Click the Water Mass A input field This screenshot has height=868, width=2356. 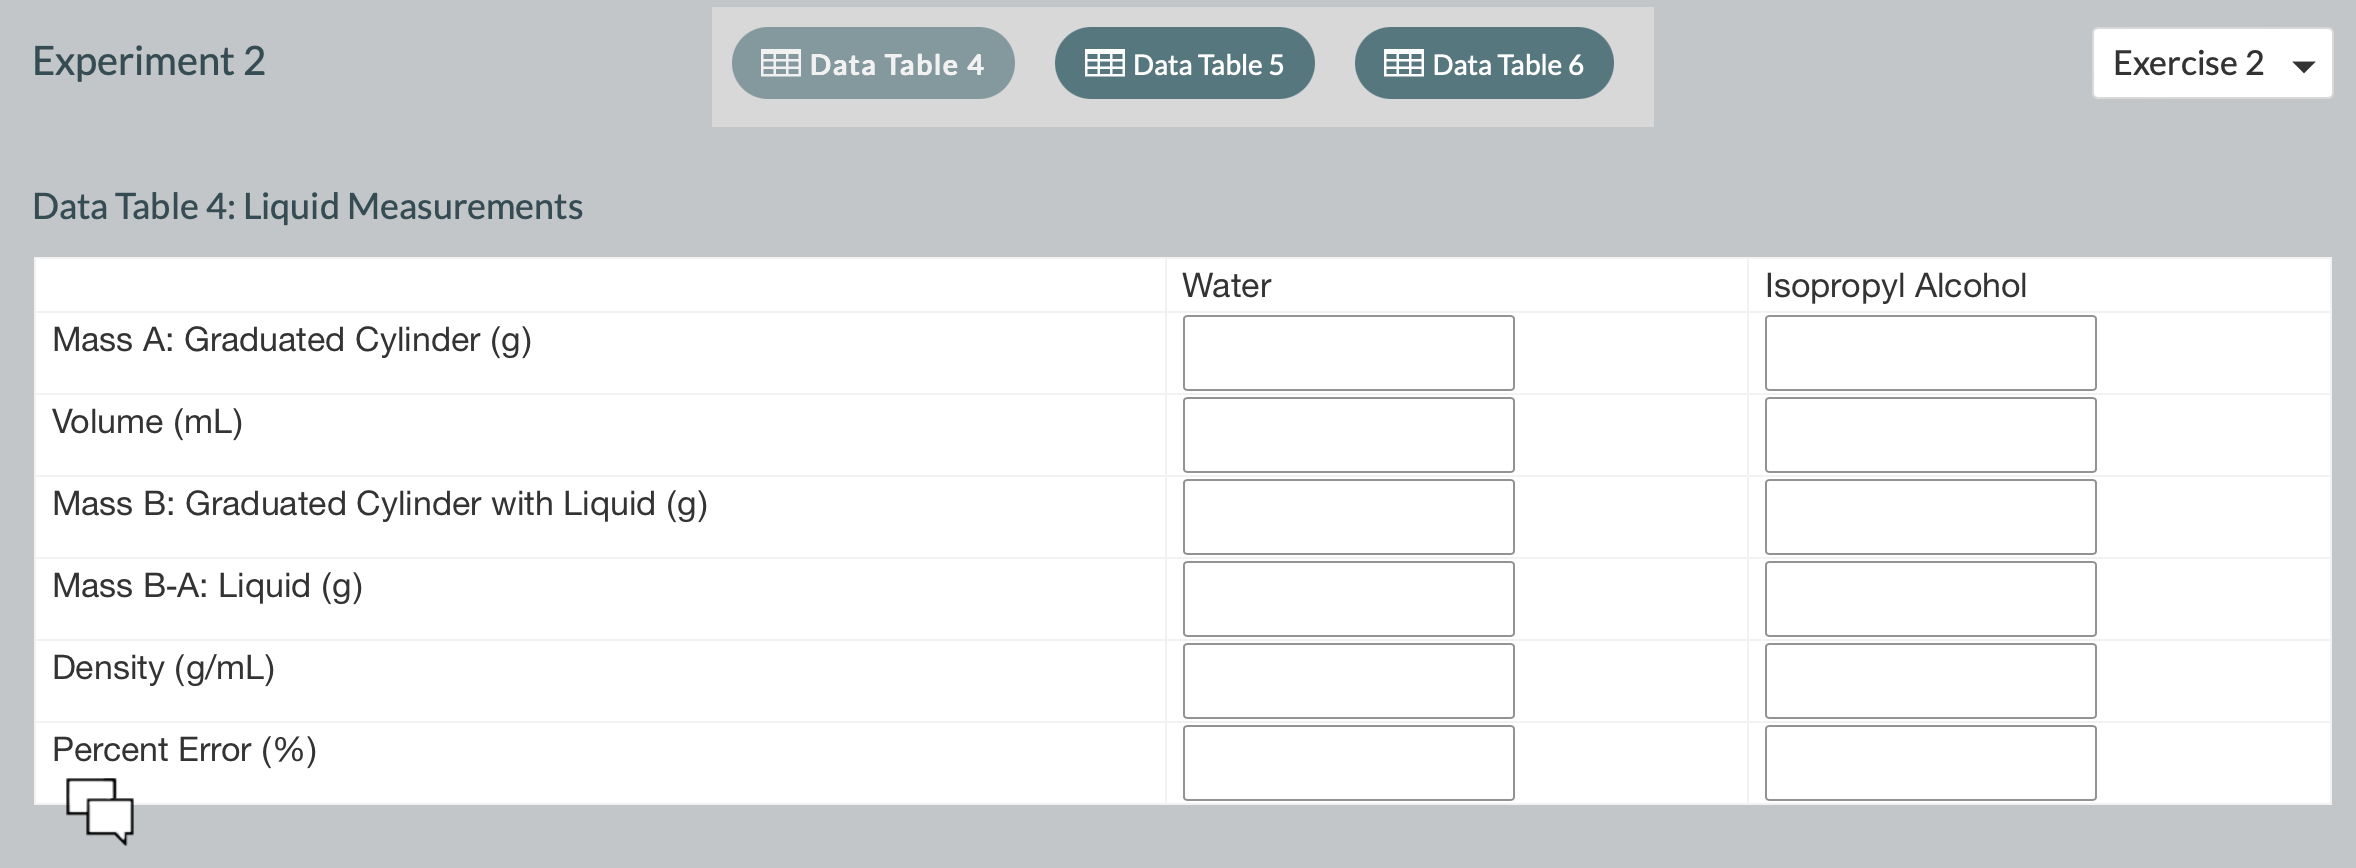[1348, 352]
